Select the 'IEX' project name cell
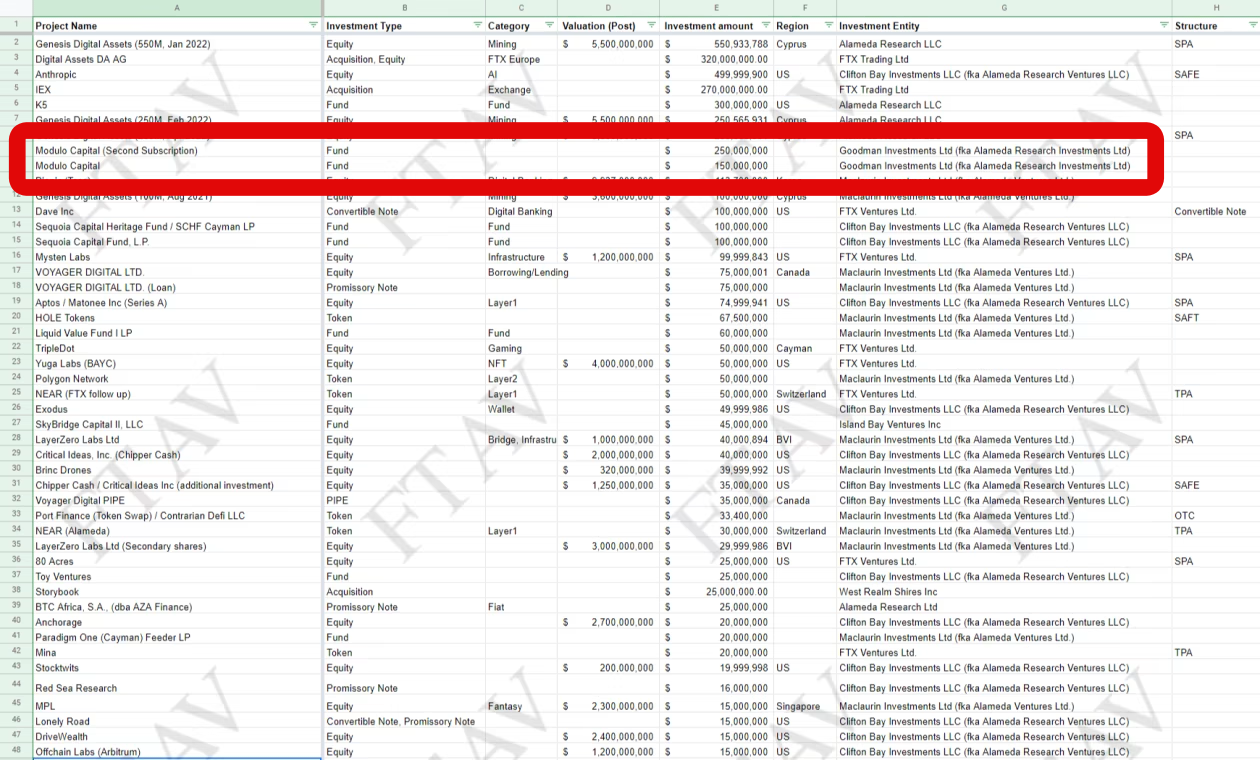Screen dimensions: 1260x760 point(177,90)
